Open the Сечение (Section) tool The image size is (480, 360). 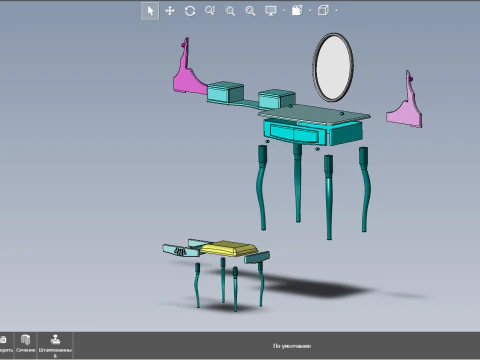tap(25, 344)
